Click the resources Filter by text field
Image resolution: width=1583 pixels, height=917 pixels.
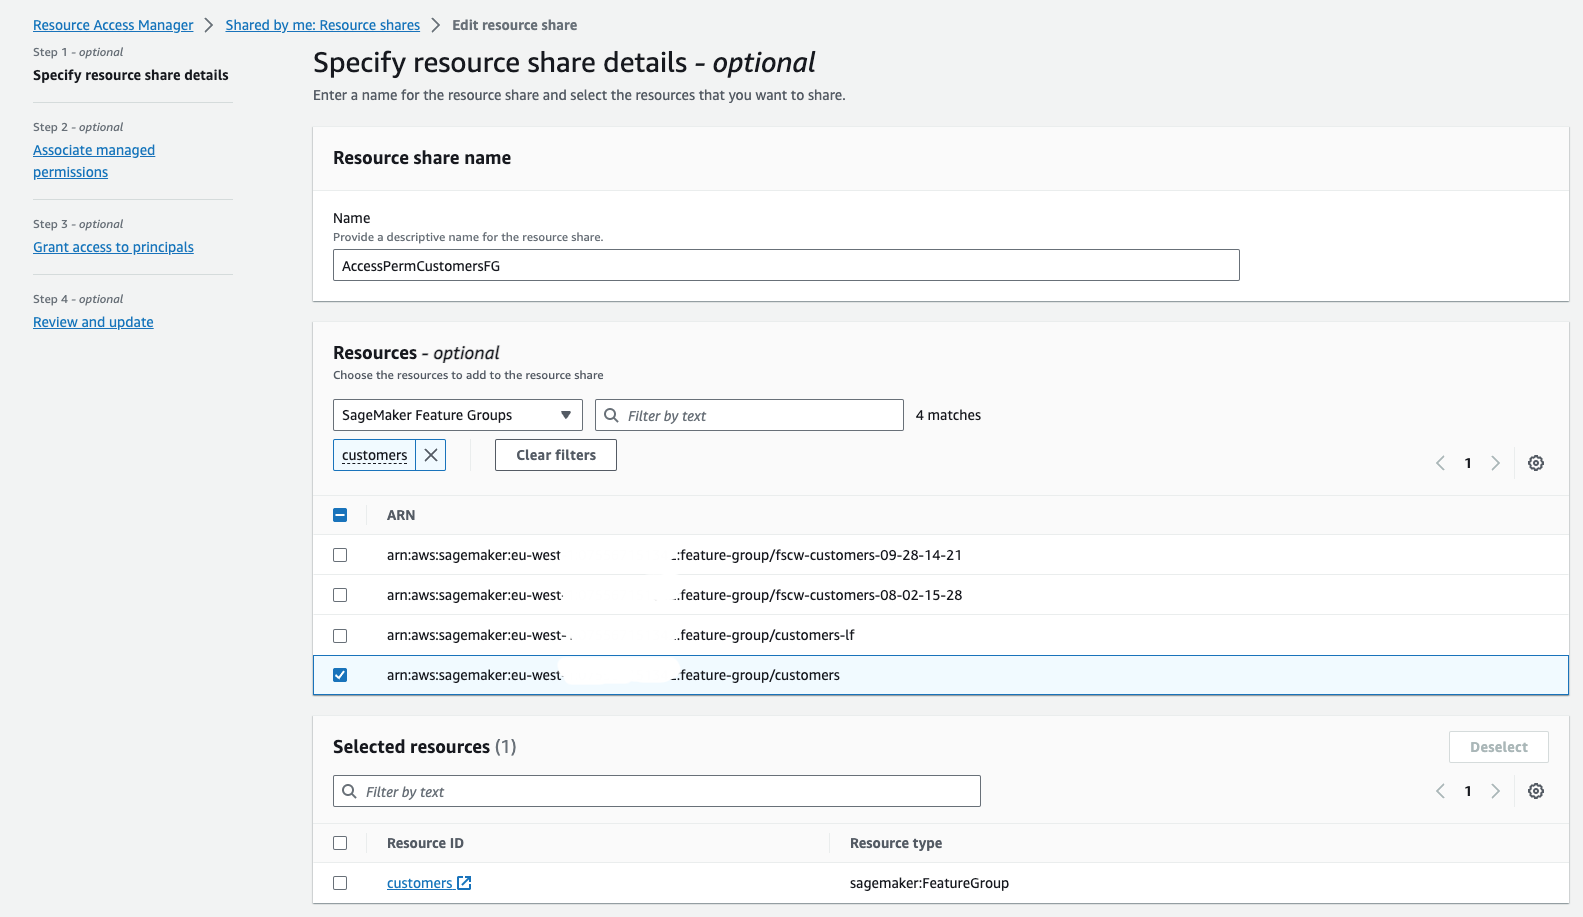749,415
